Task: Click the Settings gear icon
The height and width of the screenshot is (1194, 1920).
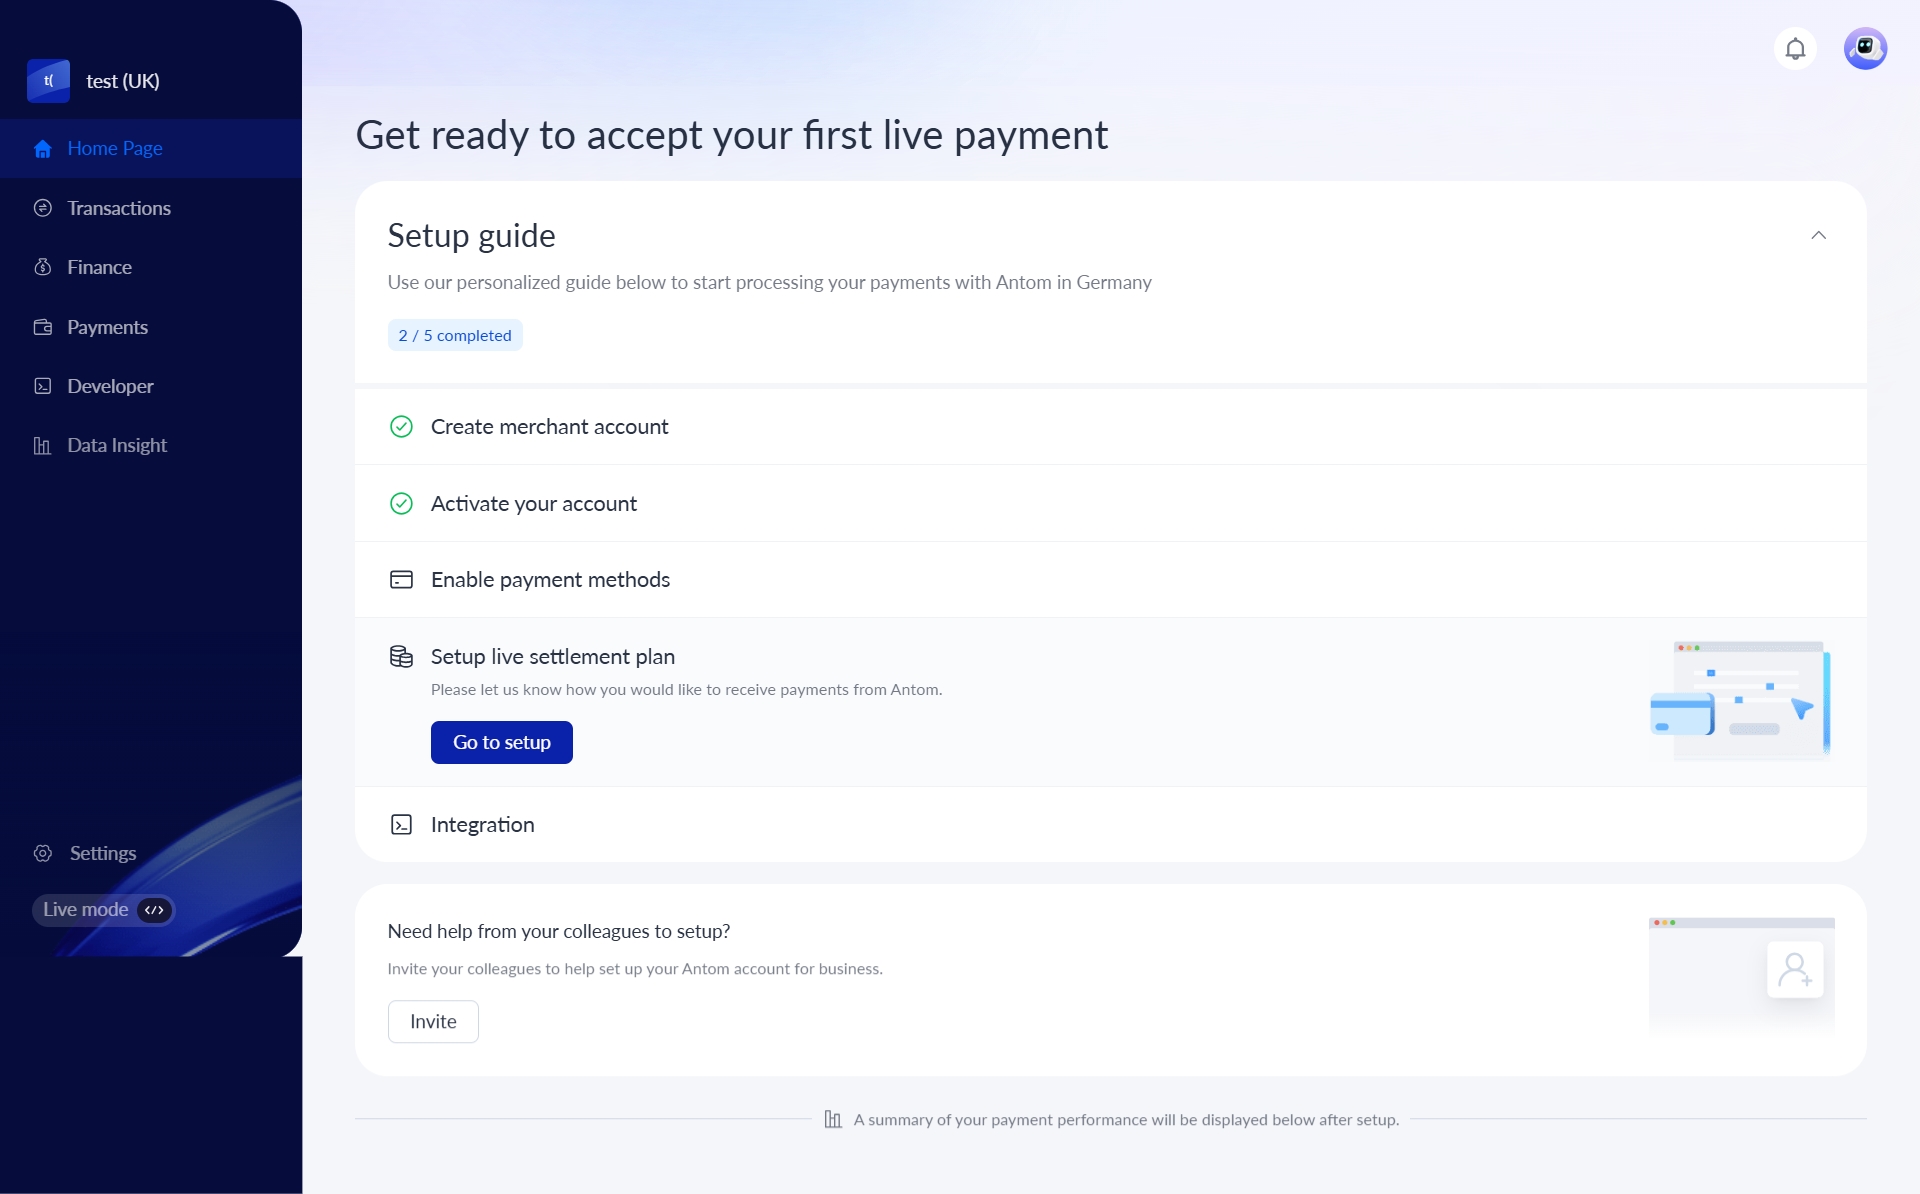Action: coord(43,853)
